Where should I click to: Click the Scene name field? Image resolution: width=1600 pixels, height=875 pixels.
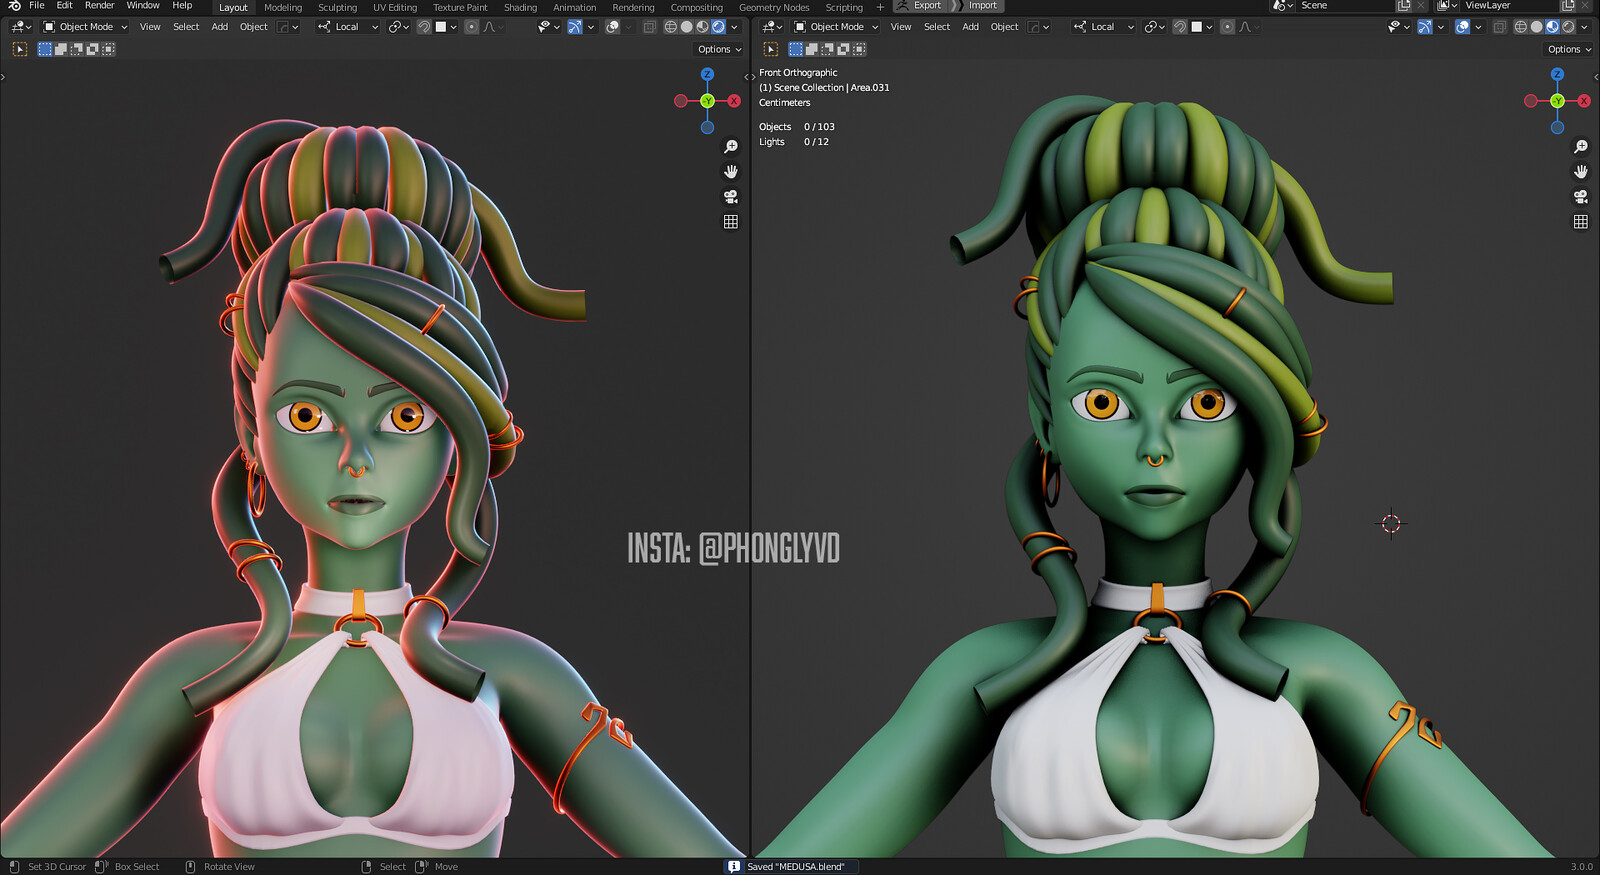pyautogui.click(x=1346, y=6)
